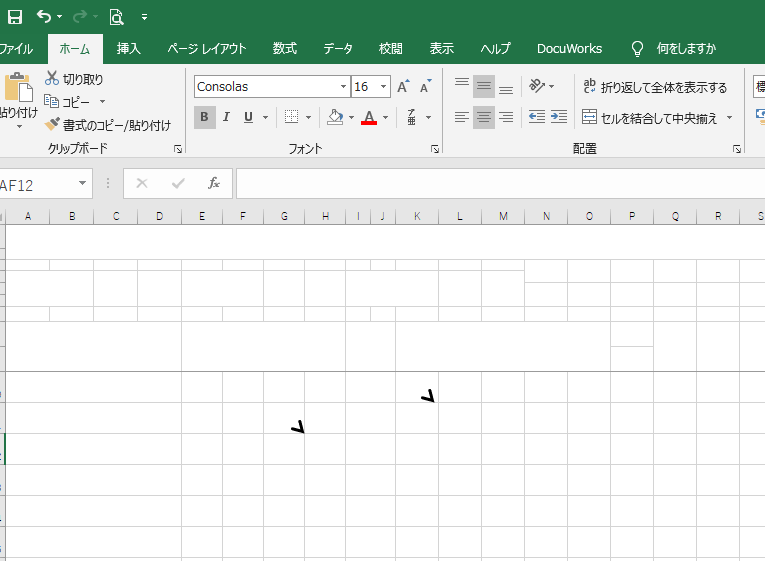Click the Undo arrow icon
Image resolution: width=765 pixels, height=561 pixels.
(44, 17)
